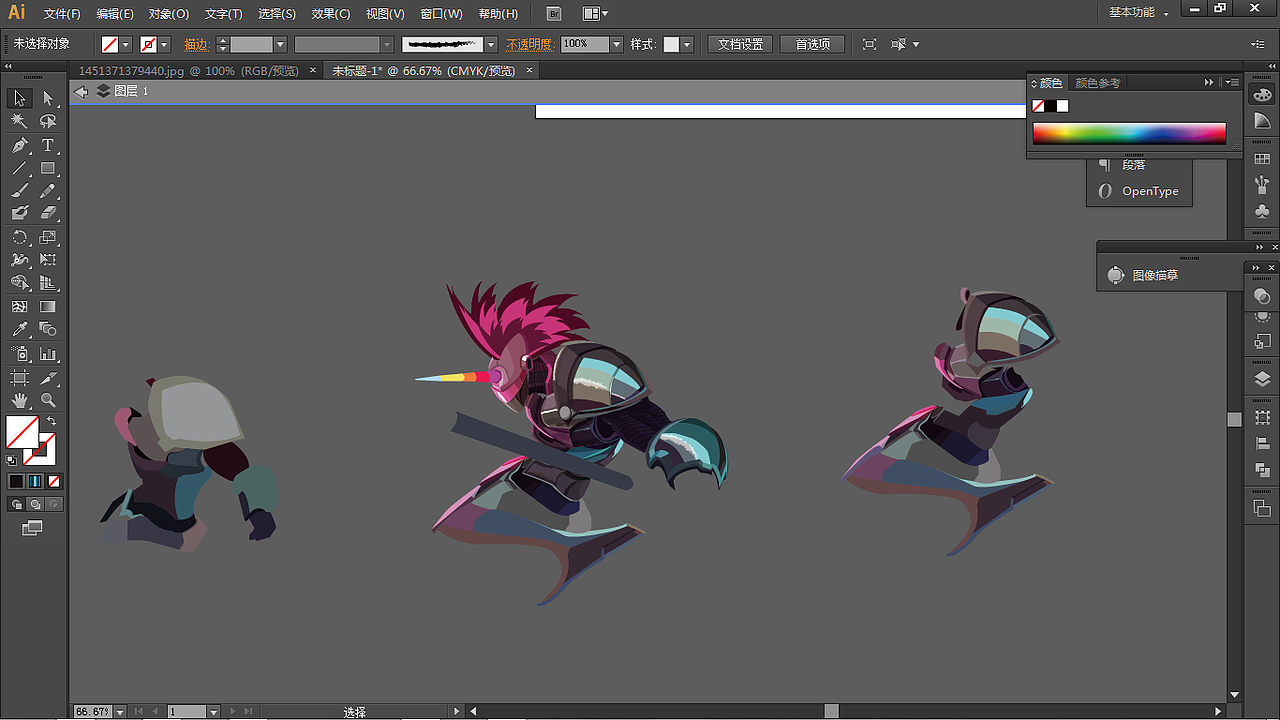1280x720 pixels.
Task: Open the Symbols (club) panel icon
Action: pos(1262,211)
